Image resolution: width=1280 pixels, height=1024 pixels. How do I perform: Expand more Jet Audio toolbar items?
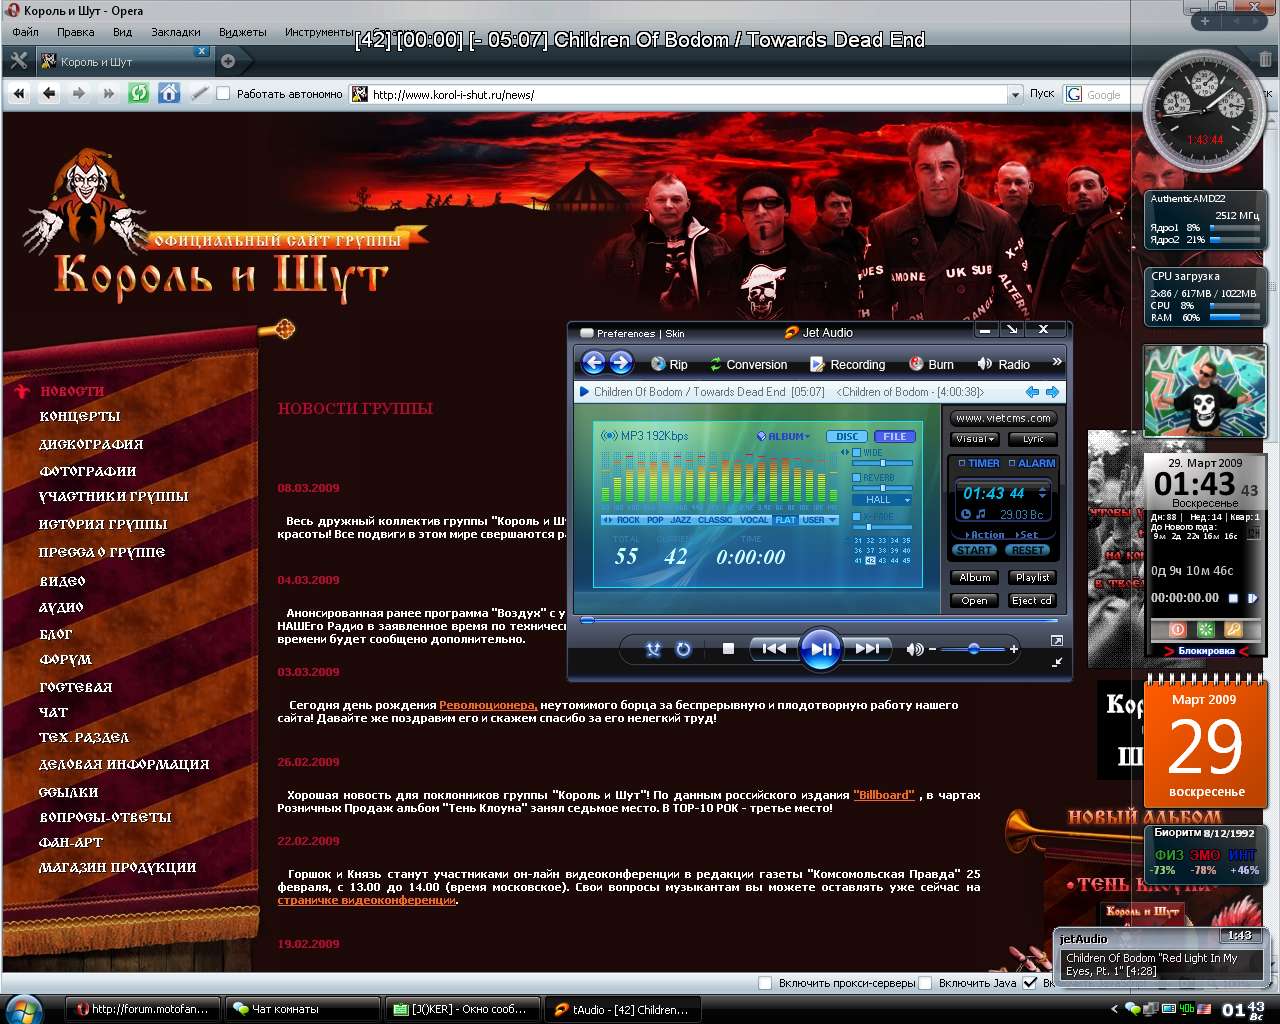coord(1057,362)
